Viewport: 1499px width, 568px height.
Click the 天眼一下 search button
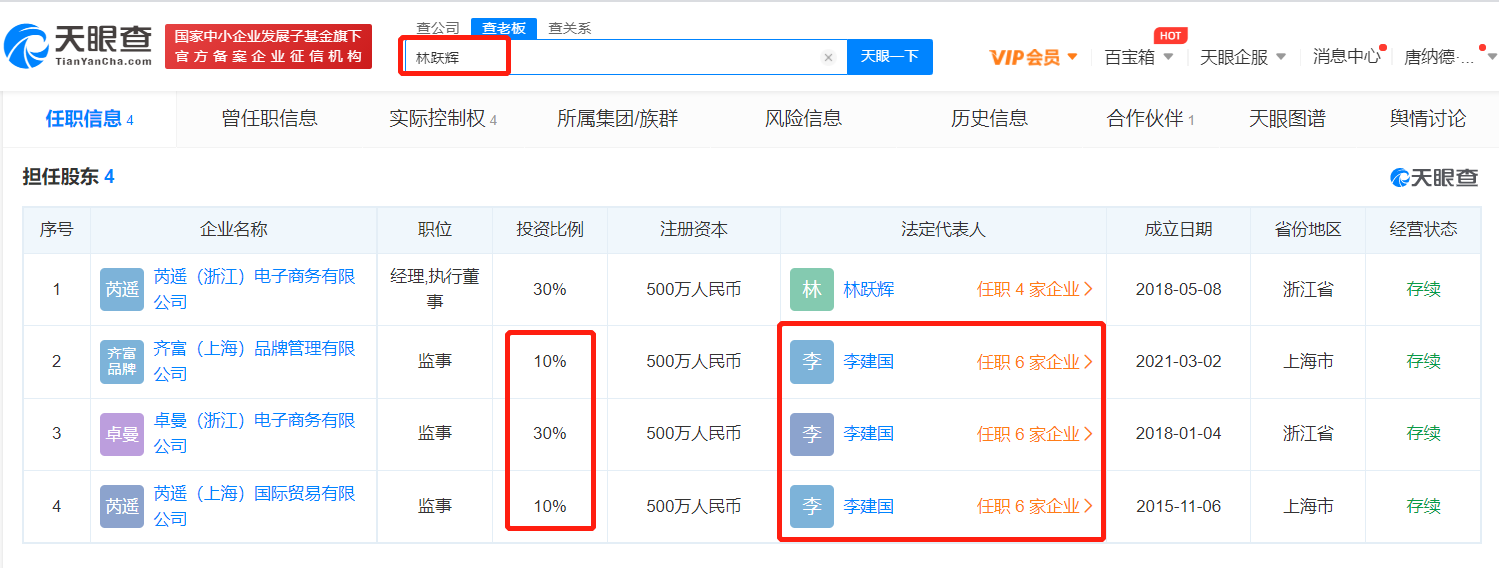[x=890, y=57]
